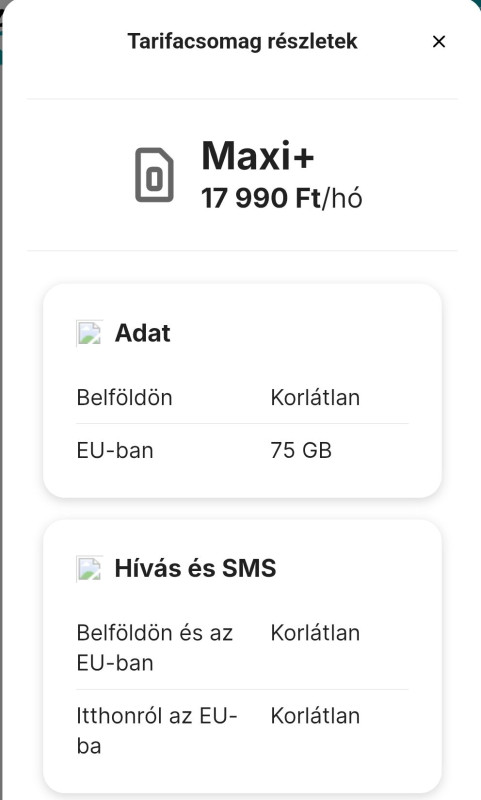Close the Tarifacsomag részletek dialog
This screenshot has height=800, width=481.
pyautogui.click(x=439, y=42)
